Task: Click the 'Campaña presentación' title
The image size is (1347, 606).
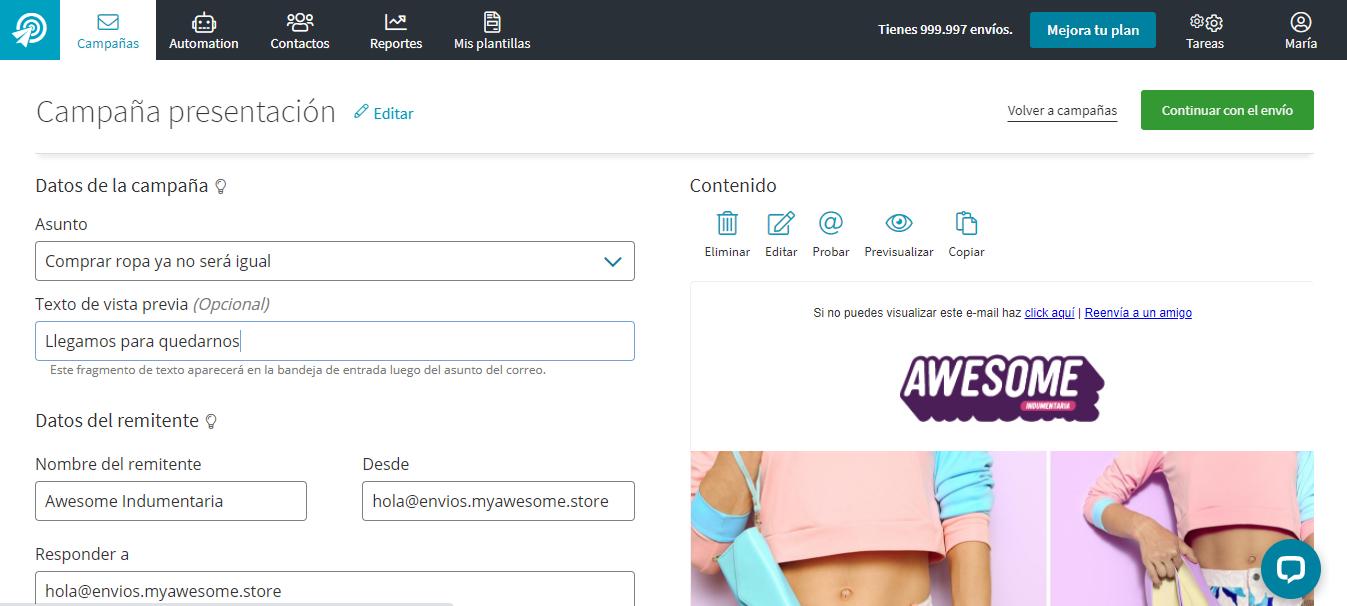Action: click(x=186, y=111)
